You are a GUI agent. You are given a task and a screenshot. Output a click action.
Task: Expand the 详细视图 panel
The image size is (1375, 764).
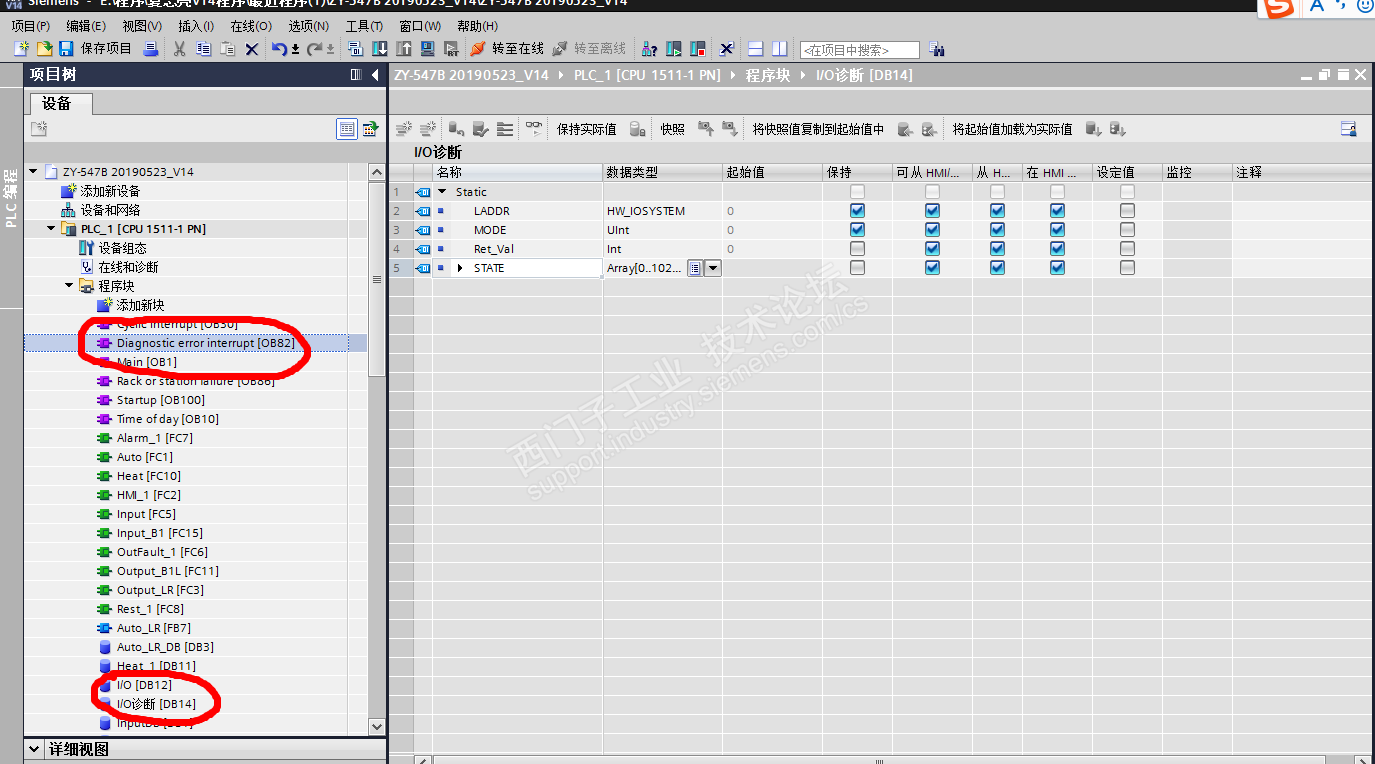tap(33, 749)
